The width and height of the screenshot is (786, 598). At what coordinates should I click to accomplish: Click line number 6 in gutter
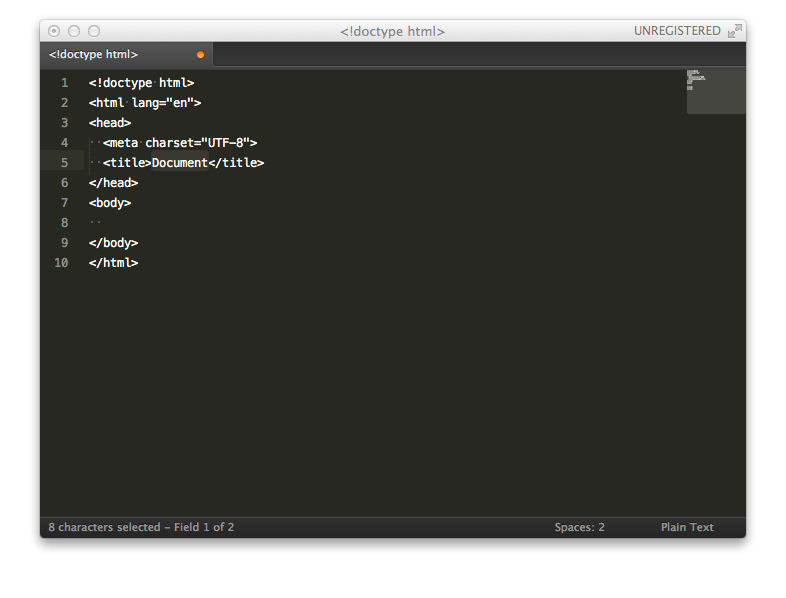click(64, 183)
